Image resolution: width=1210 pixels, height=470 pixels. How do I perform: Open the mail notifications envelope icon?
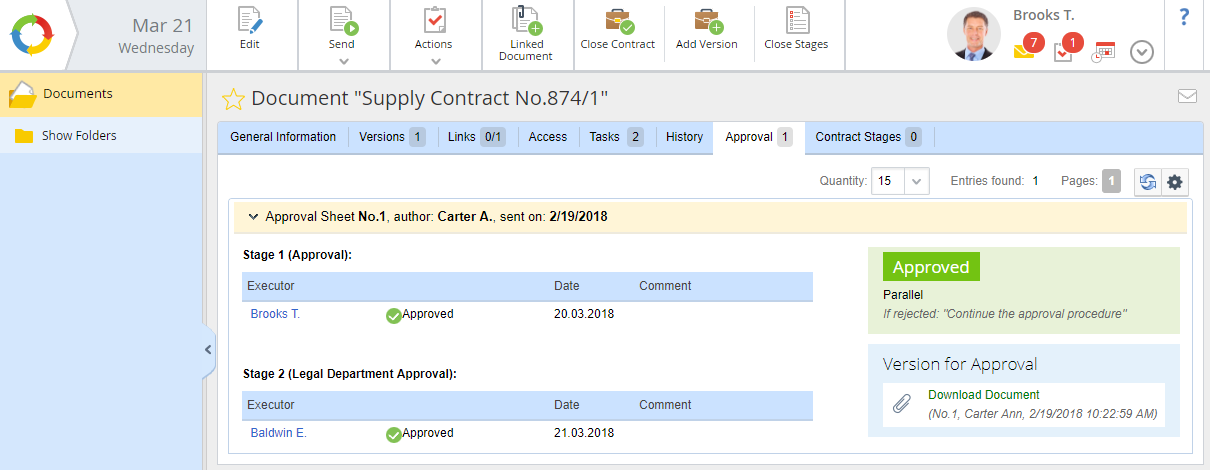(1024, 50)
